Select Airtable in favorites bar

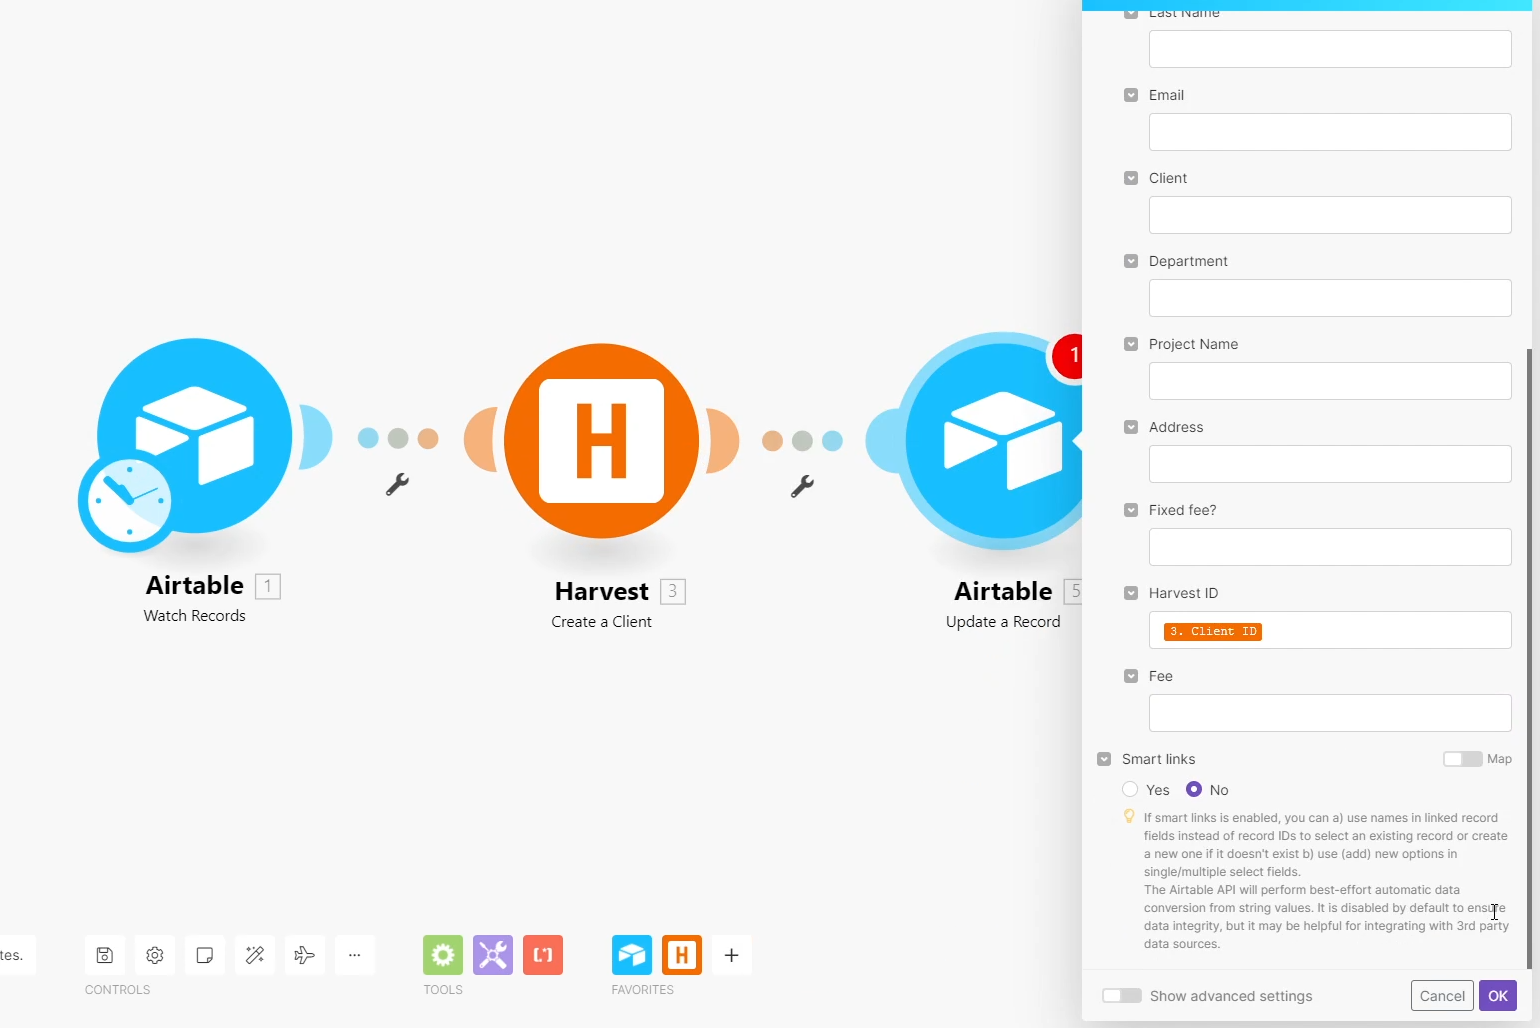point(632,955)
